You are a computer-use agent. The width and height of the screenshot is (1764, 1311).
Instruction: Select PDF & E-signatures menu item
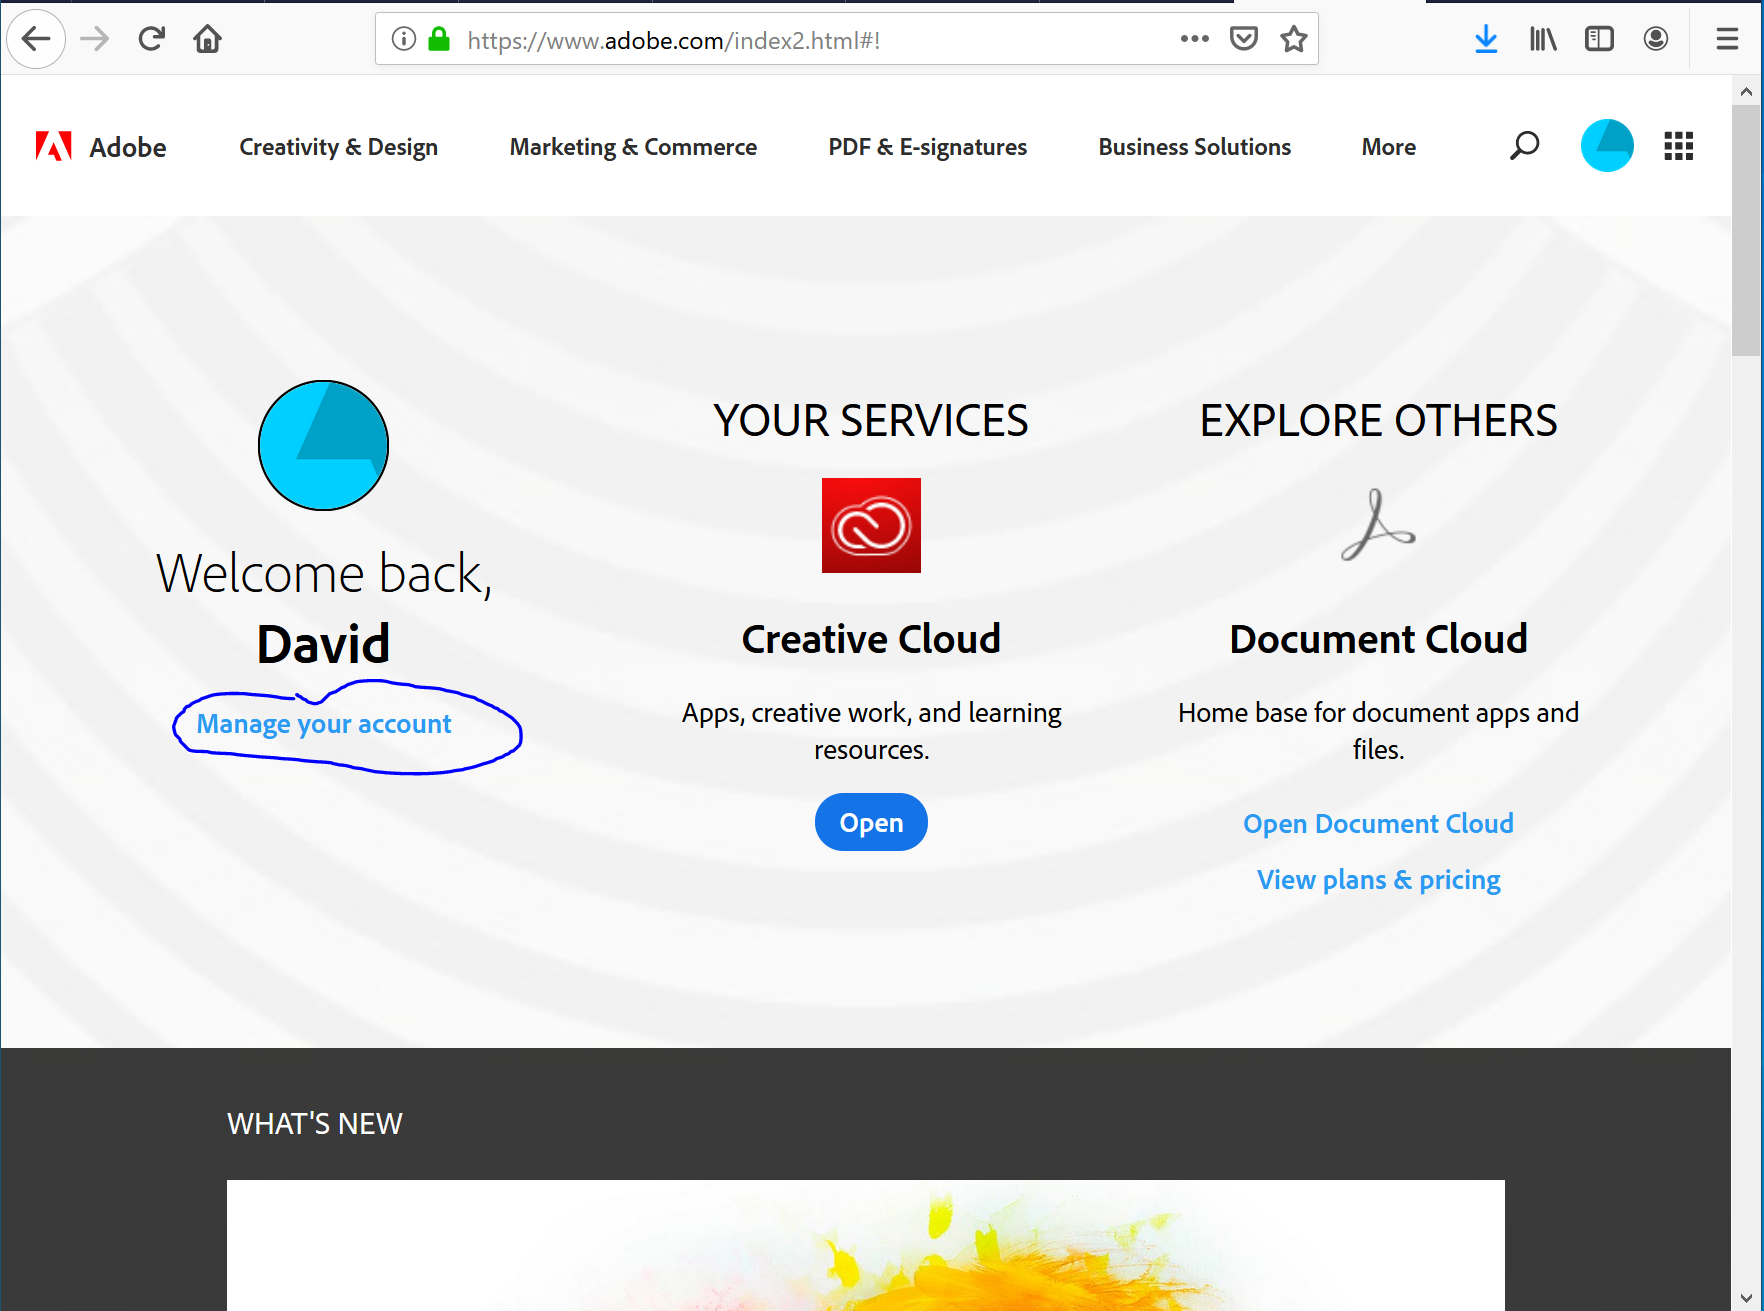coord(927,147)
